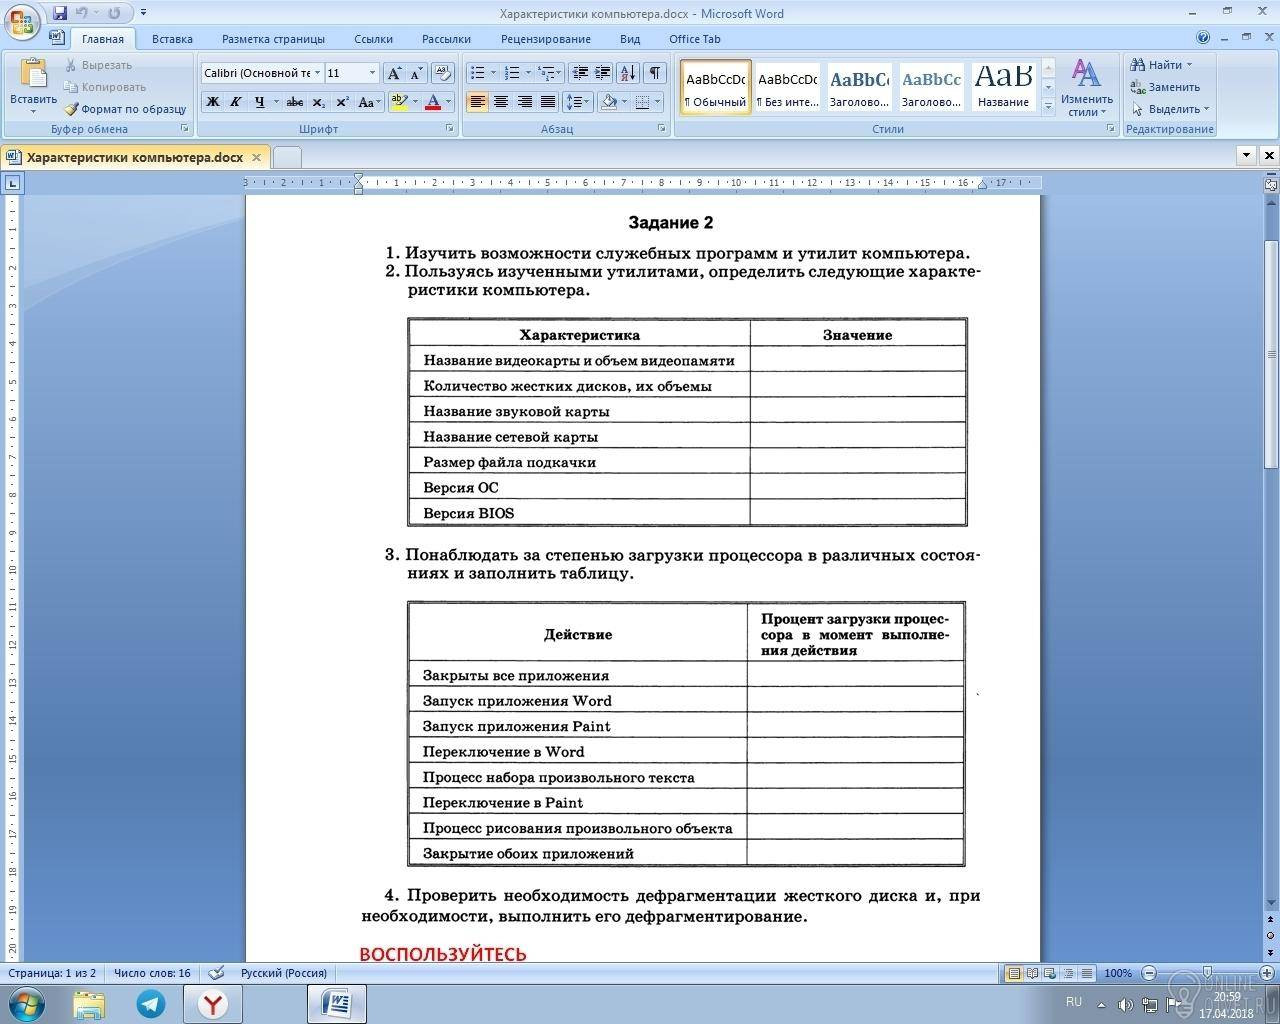This screenshot has width=1280, height=1024.
Task: Increase paragraph indent
Action: tap(602, 73)
